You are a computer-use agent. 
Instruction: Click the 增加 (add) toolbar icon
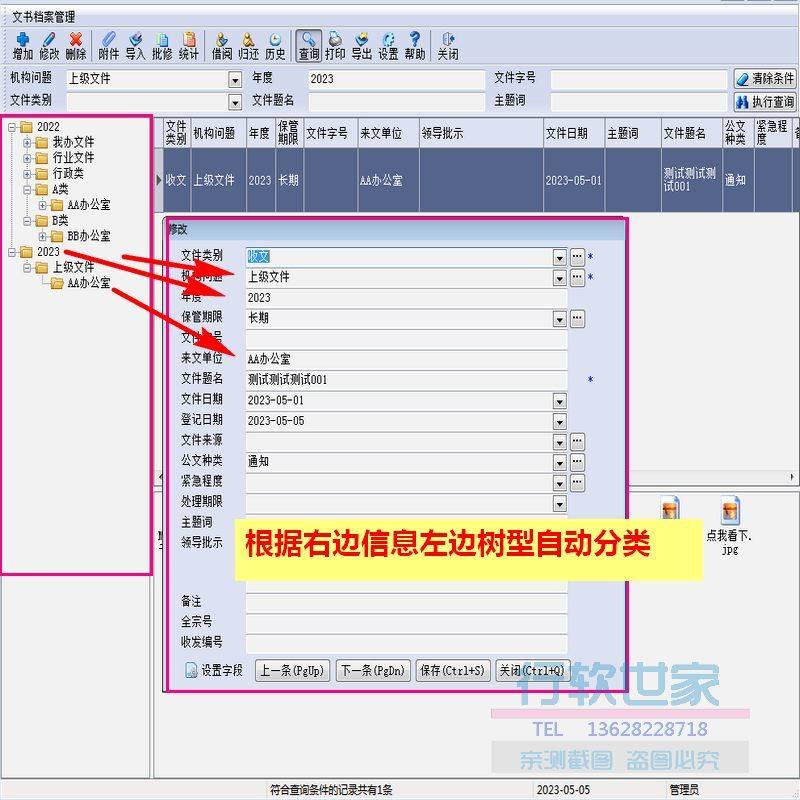click(x=22, y=46)
